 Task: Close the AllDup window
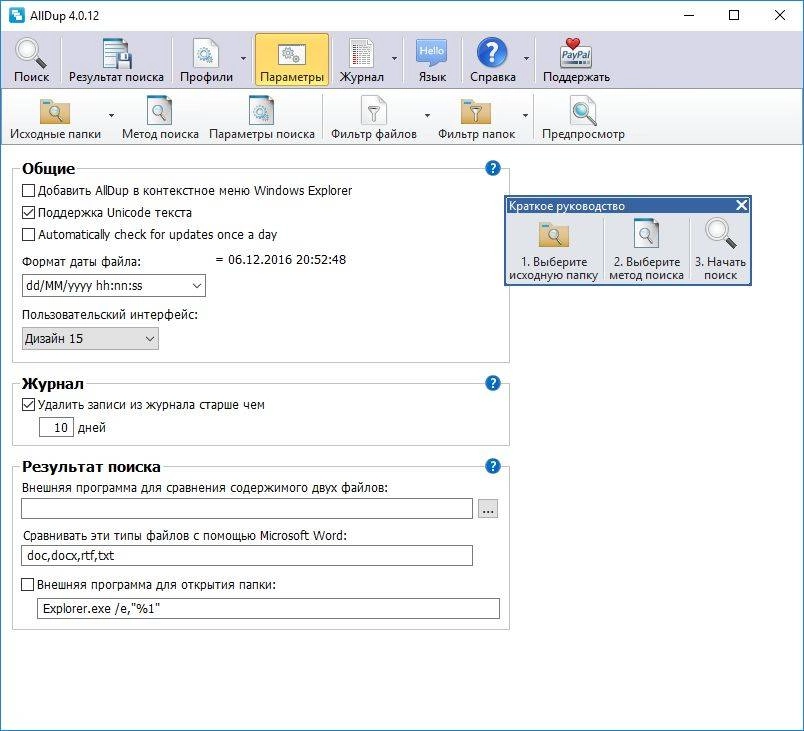(x=779, y=15)
